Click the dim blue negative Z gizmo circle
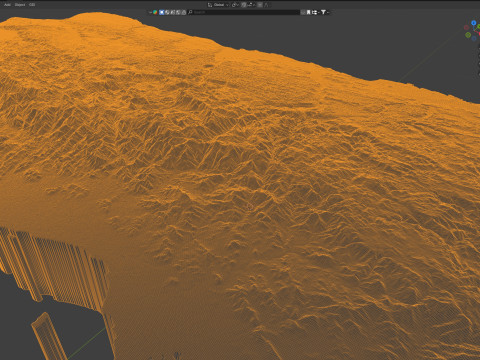Viewport: 480px width, 360px height. (x=474, y=38)
